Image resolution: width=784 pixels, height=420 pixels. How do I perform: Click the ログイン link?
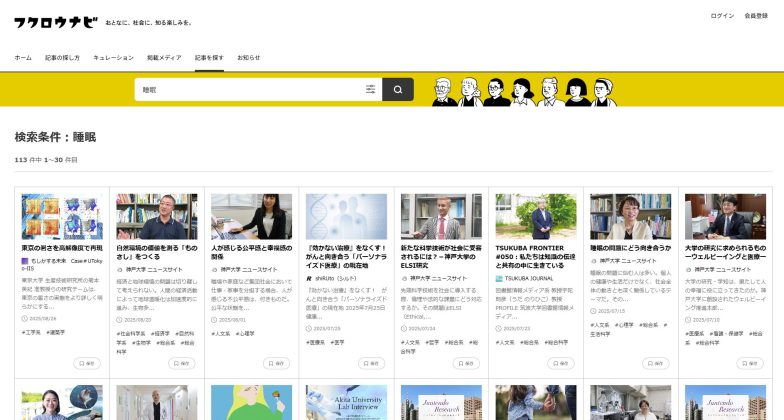coord(722,16)
